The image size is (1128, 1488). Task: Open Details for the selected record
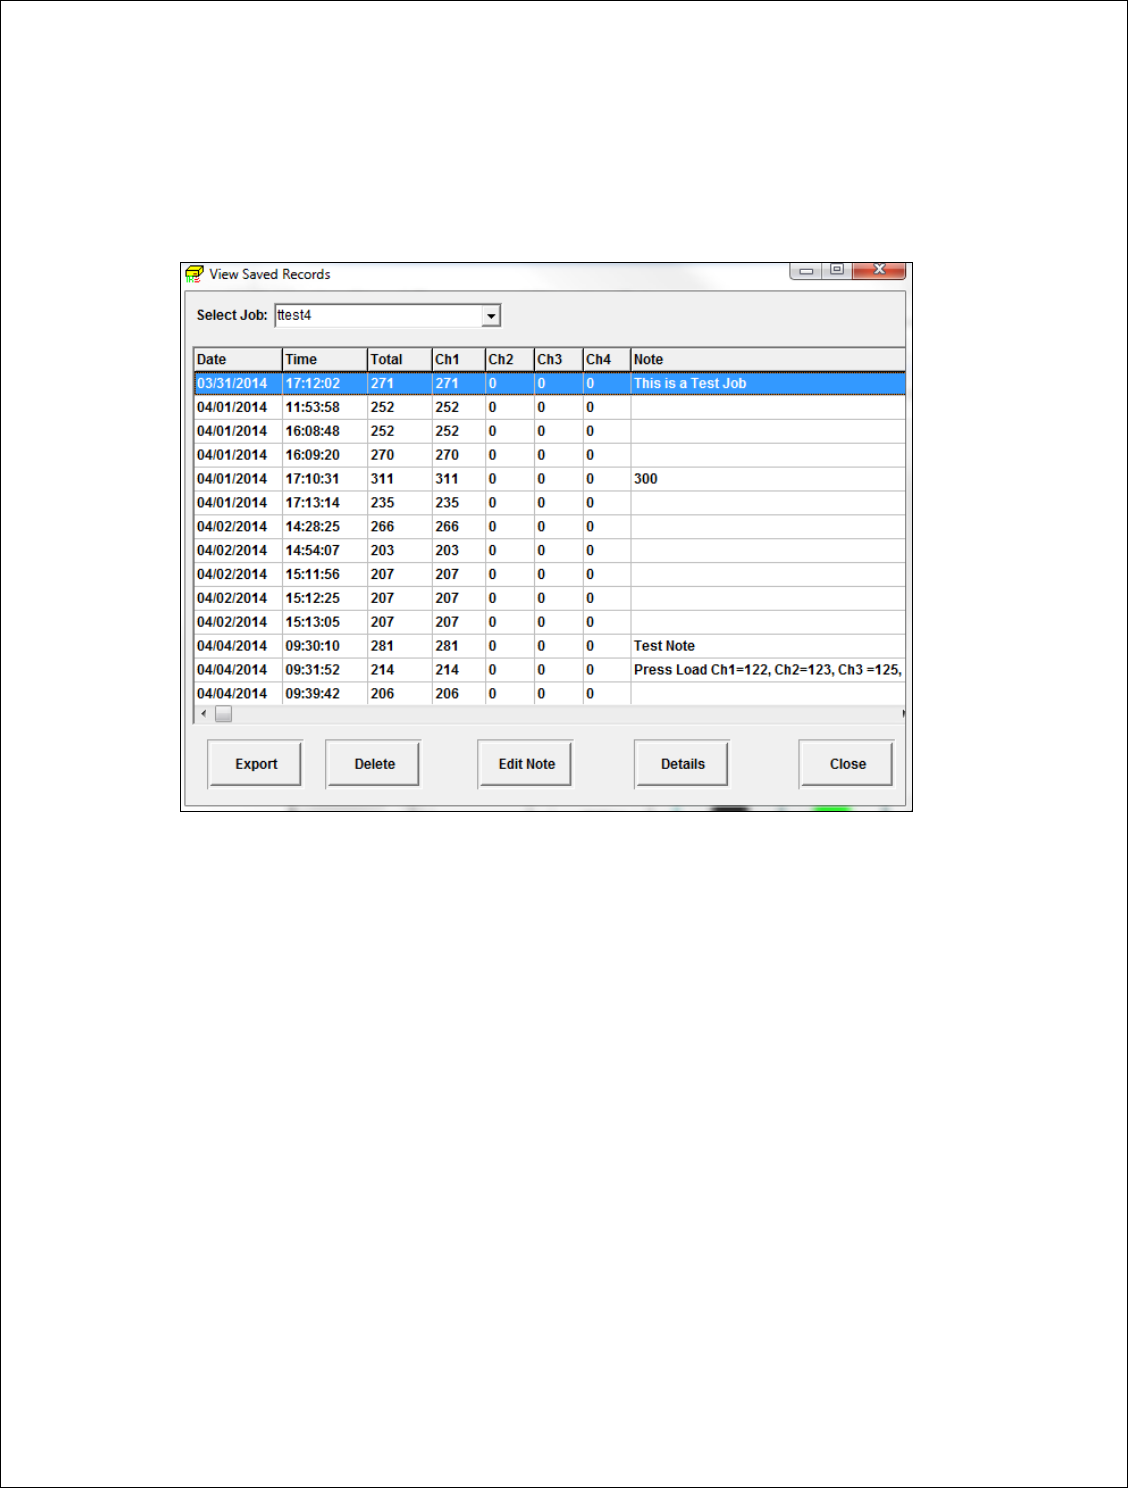pos(682,764)
